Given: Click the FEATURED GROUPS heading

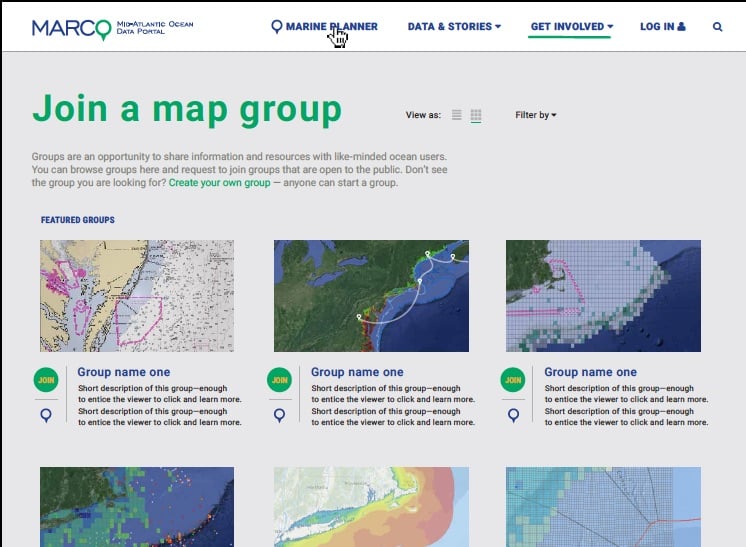Looking at the screenshot, I should tap(78, 220).
